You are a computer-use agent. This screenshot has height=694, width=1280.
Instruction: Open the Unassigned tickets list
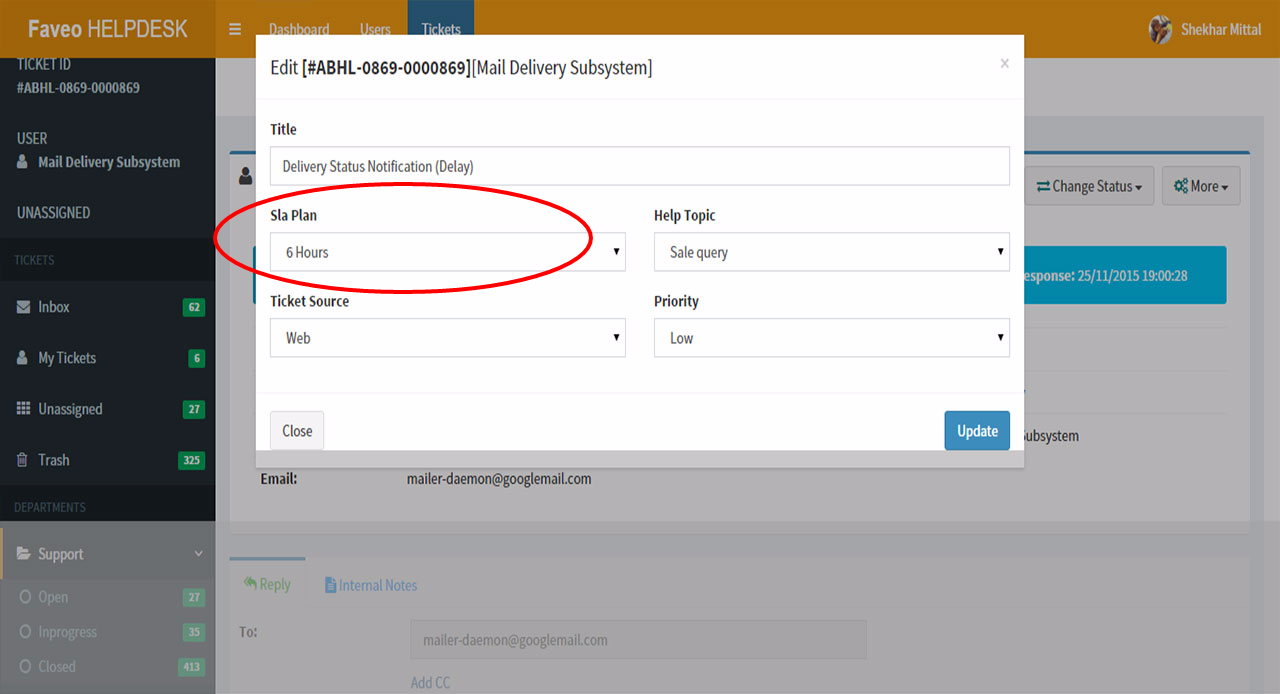tap(70, 409)
